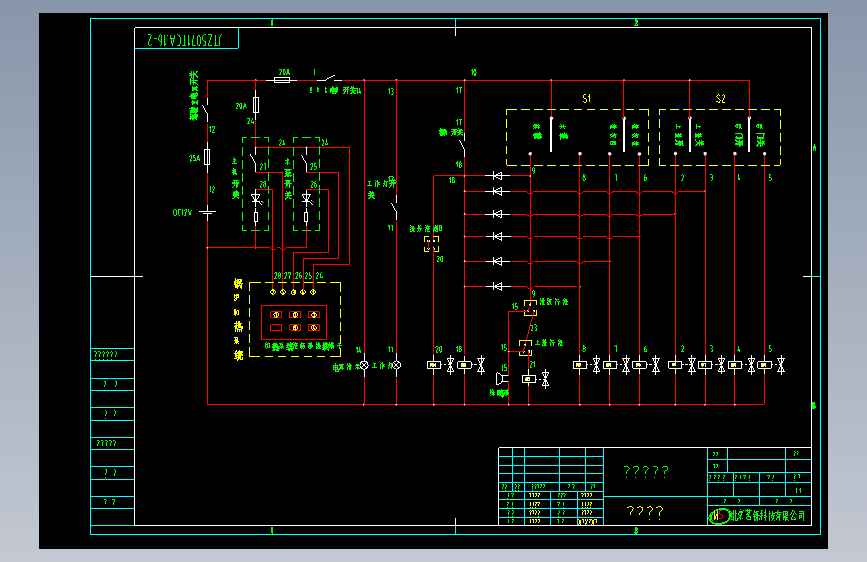
Task: Select the coil on wire 21
Action: point(529,379)
